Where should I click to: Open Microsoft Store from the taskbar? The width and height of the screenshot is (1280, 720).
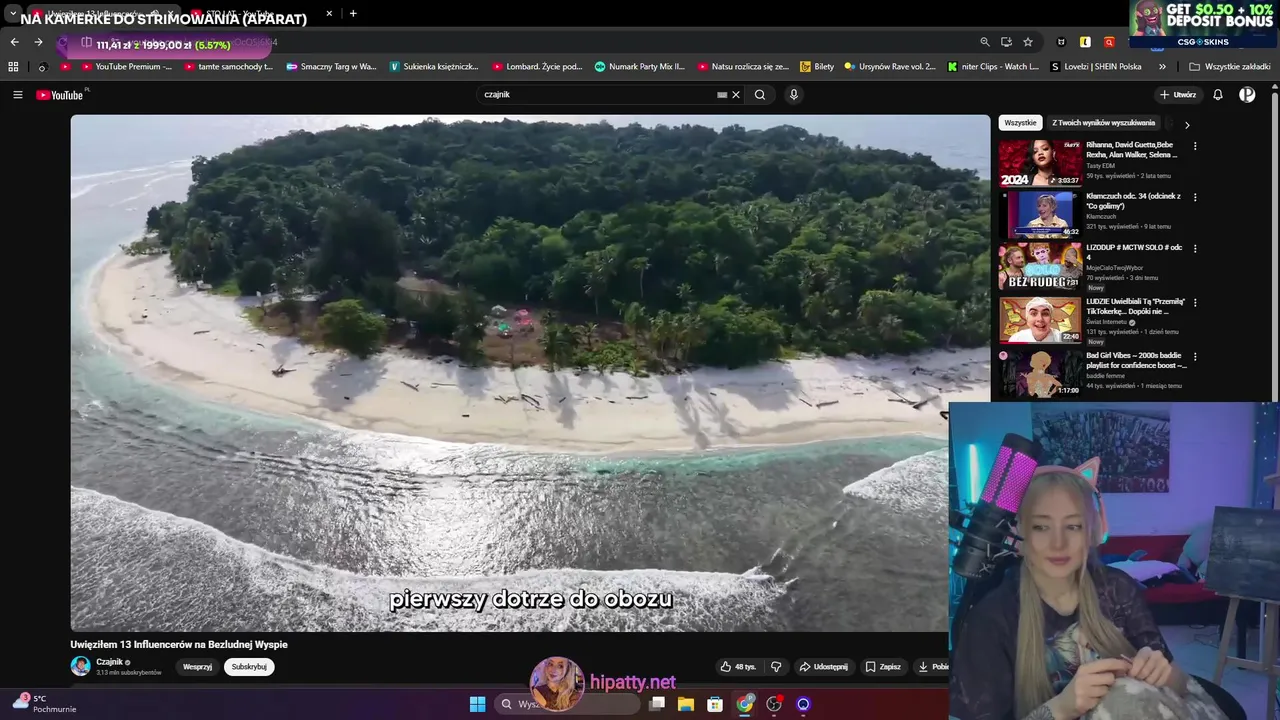click(x=715, y=704)
